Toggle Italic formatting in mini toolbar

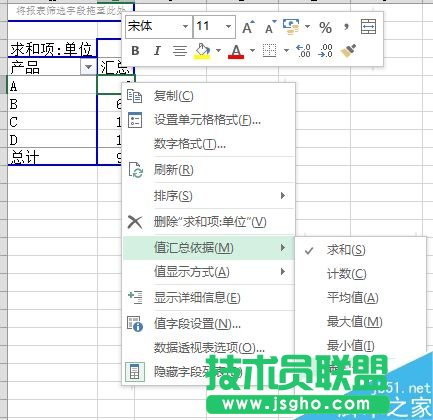pos(157,51)
